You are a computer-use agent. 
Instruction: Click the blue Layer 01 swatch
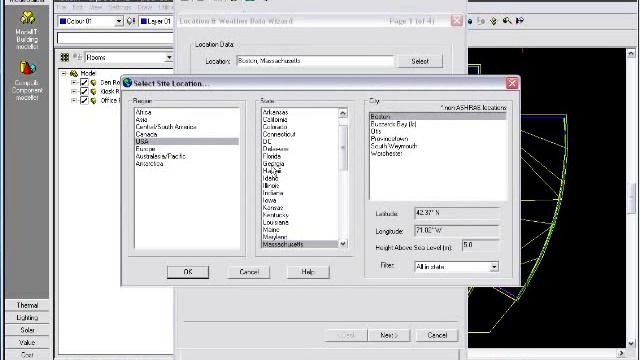[x=144, y=21]
